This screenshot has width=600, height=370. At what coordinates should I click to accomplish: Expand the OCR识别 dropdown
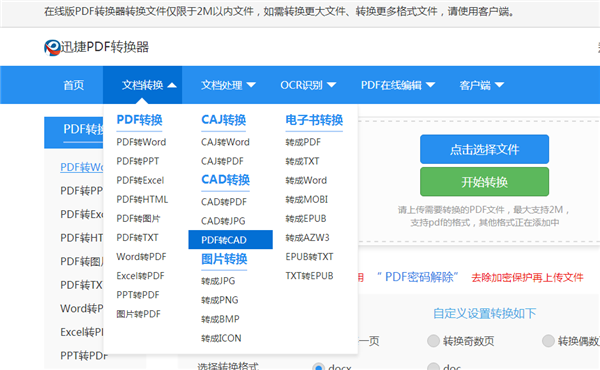point(308,85)
